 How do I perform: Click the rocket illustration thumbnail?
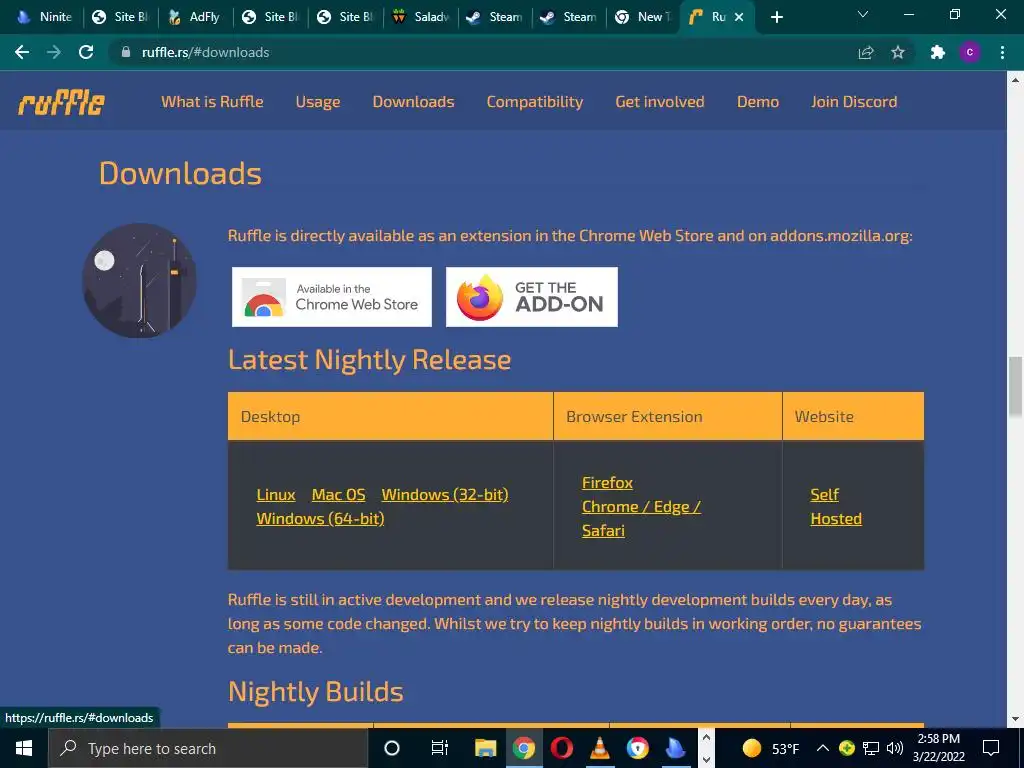tap(139, 280)
